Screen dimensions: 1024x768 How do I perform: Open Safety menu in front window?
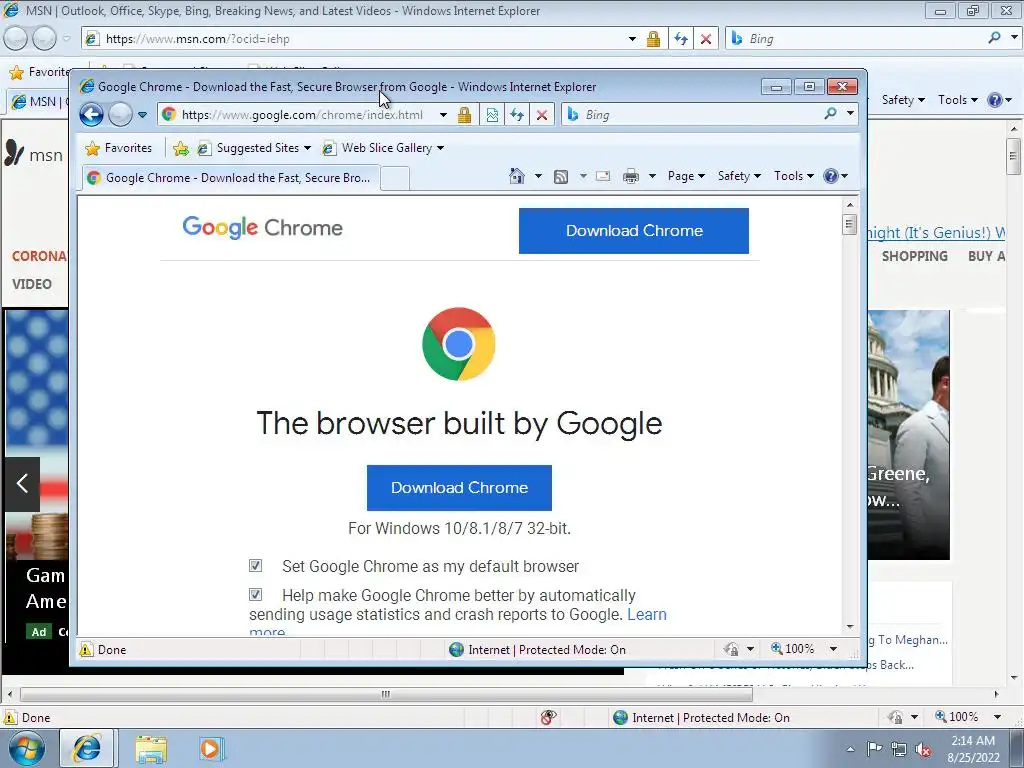point(739,176)
